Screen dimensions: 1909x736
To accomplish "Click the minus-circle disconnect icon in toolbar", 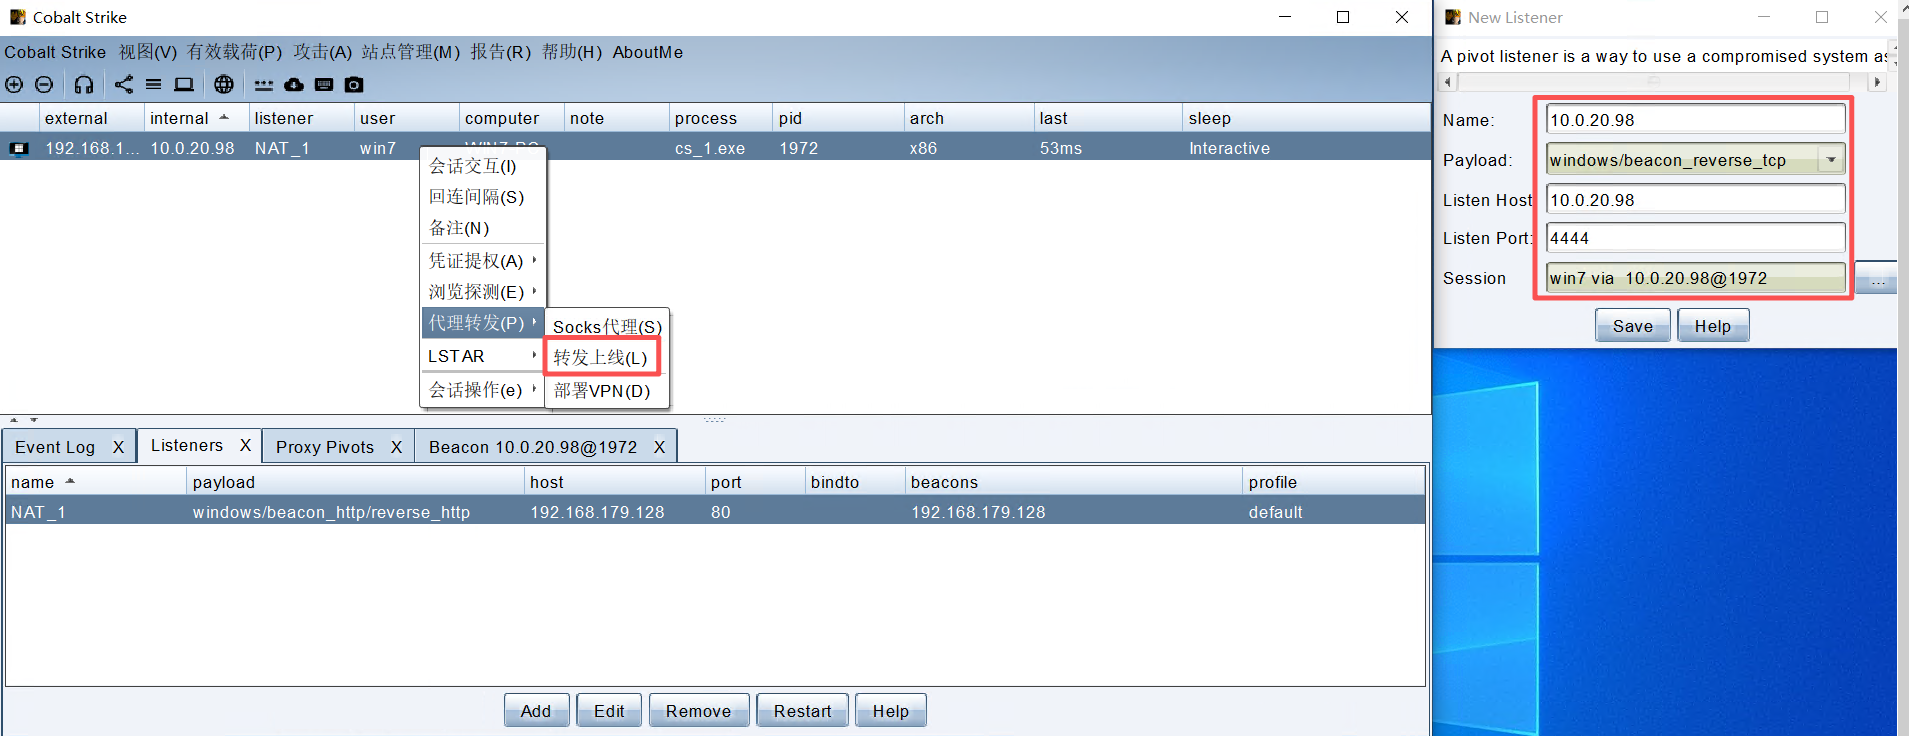I will point(44,85).
